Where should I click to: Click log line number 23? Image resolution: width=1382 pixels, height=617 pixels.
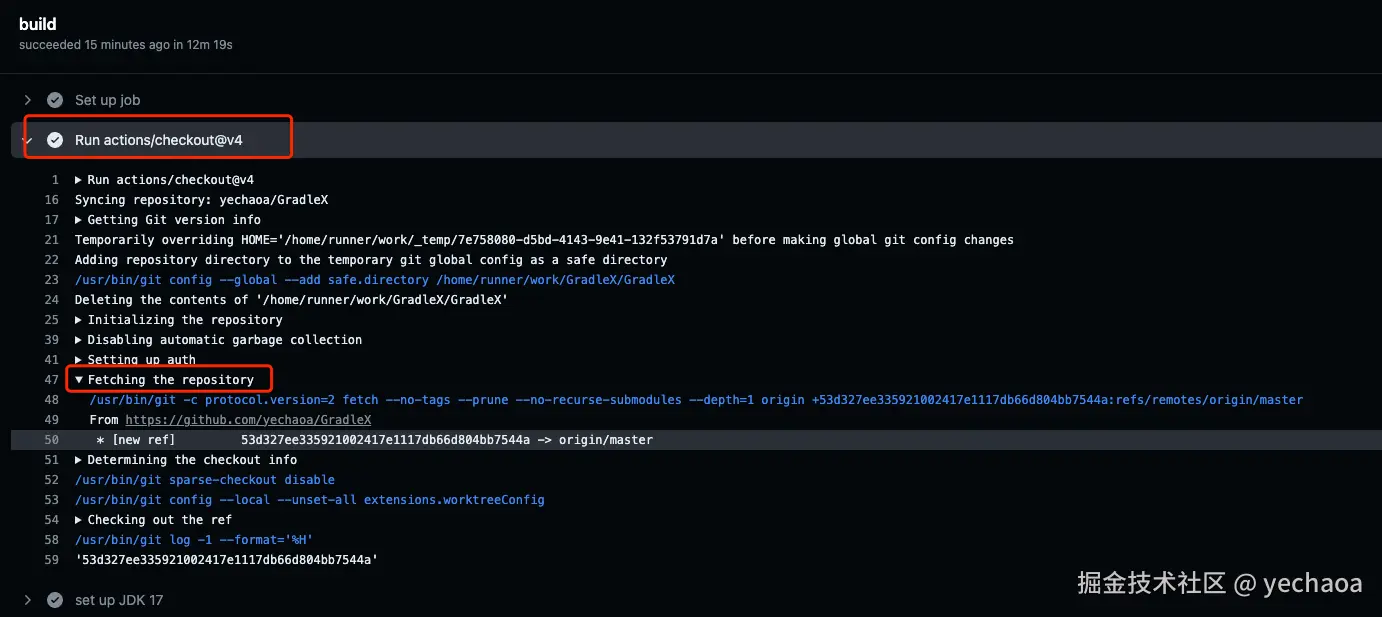tap(51, 280)
